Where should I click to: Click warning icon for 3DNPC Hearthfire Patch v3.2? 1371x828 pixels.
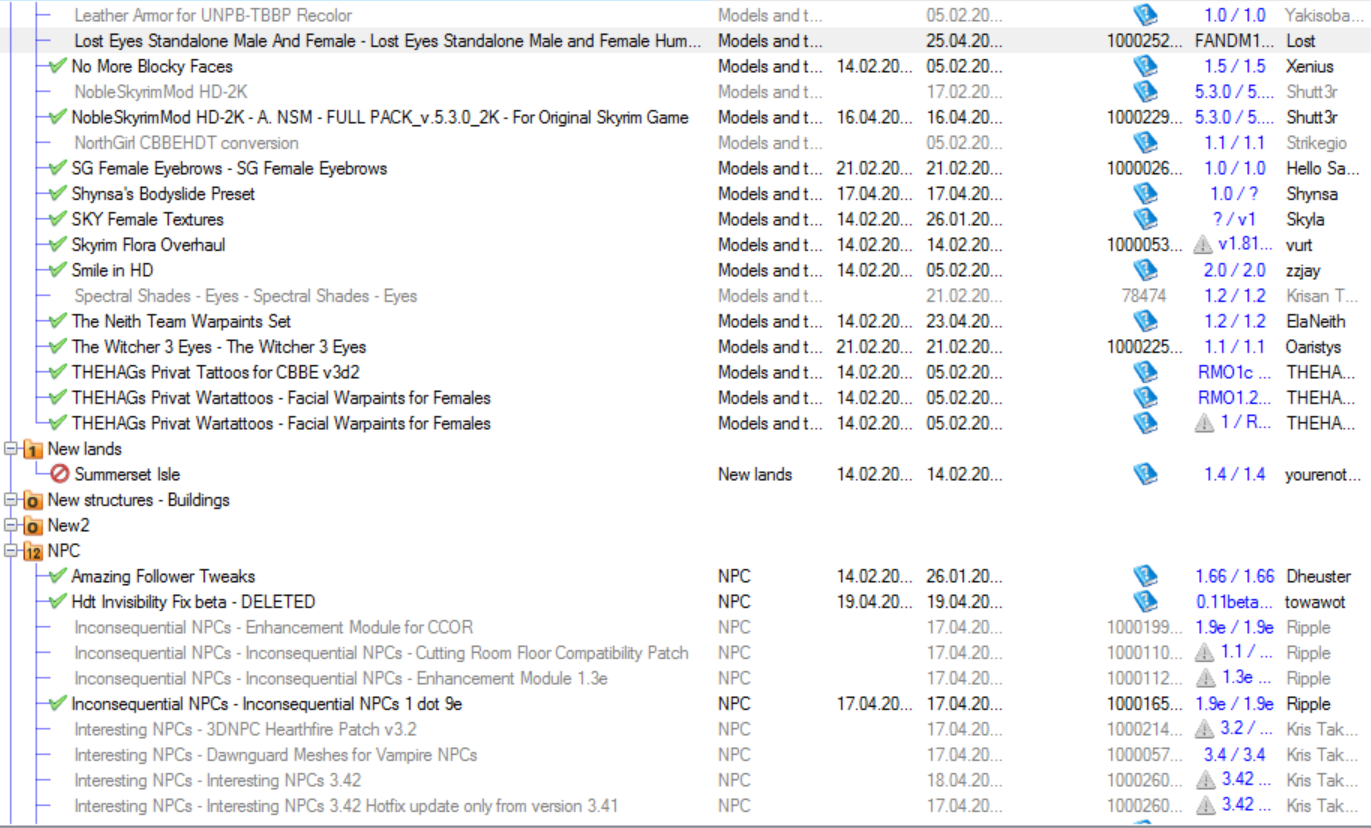click(1206, 730)
